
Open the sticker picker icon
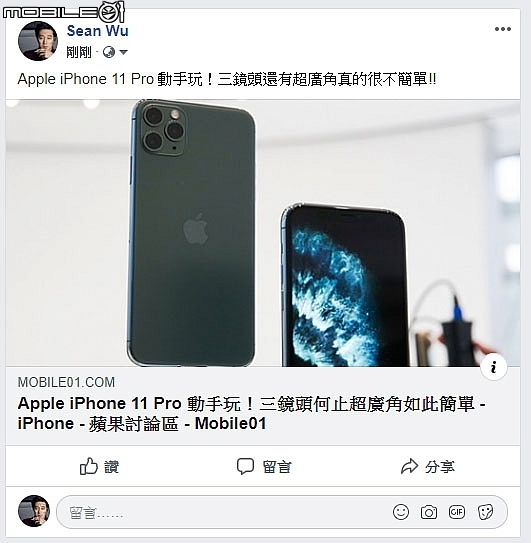(485, 512)
